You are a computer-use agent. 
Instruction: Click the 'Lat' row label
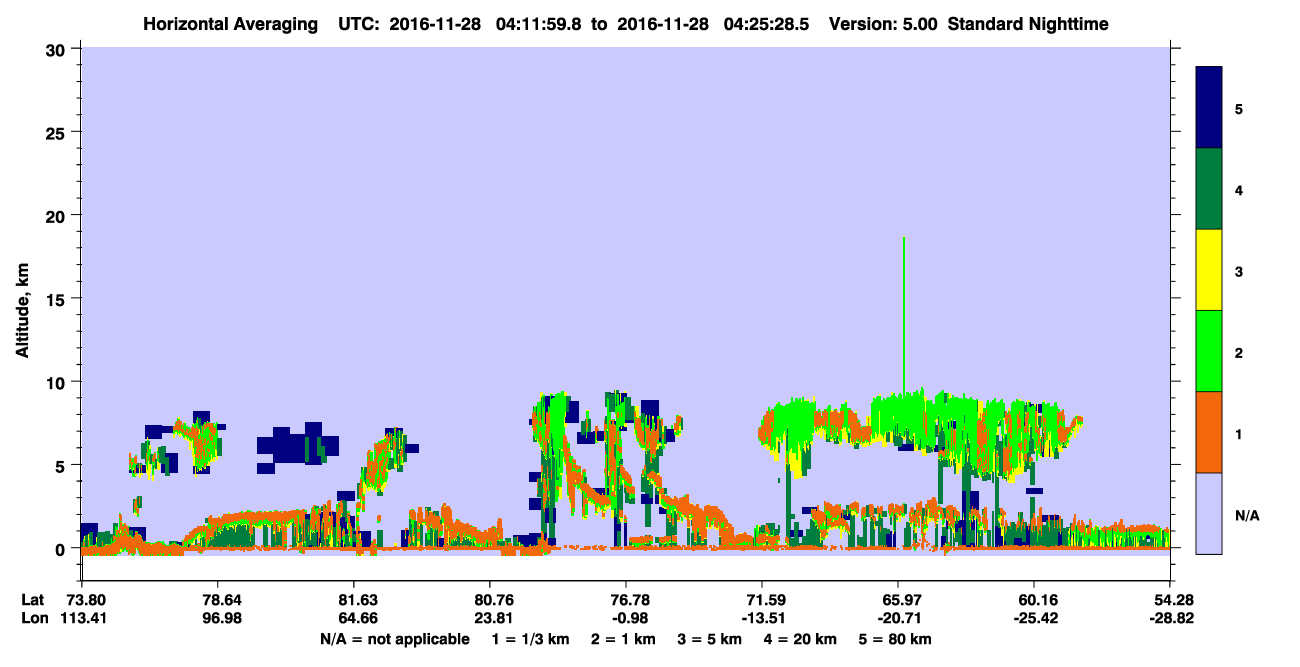(33, 600)
